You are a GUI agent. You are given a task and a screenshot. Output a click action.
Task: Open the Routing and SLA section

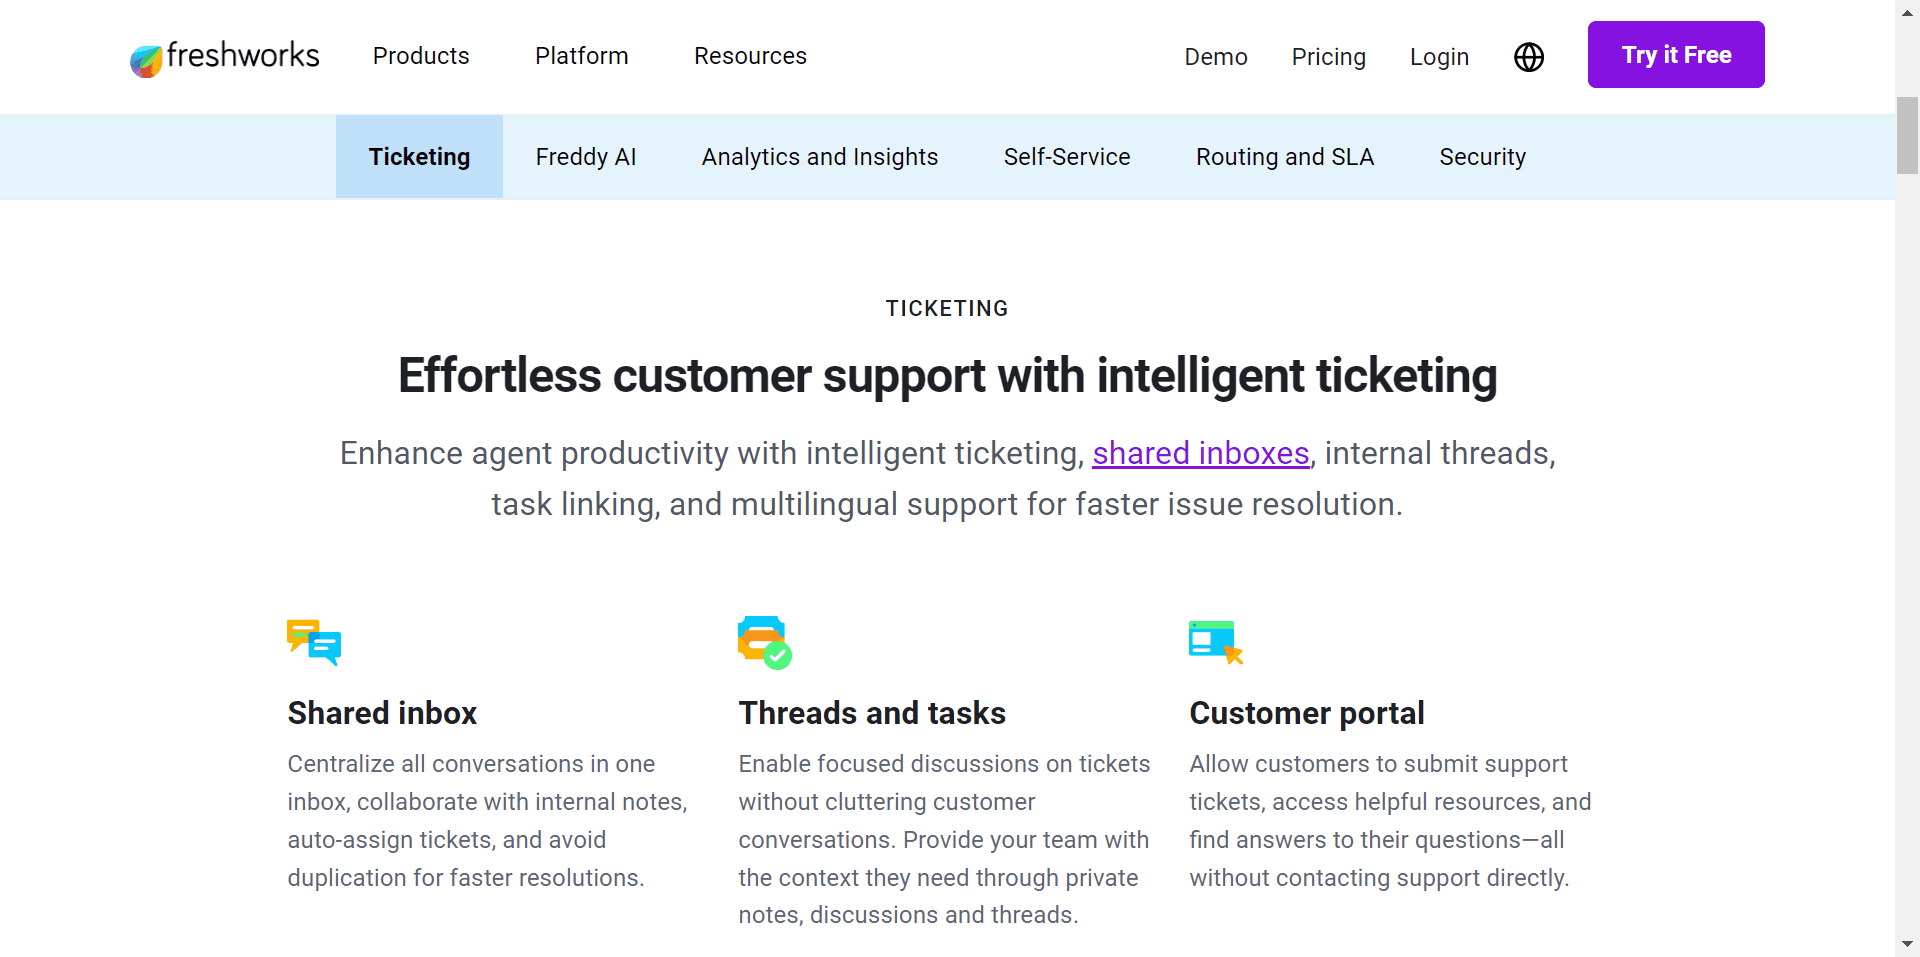[1285, 156]
